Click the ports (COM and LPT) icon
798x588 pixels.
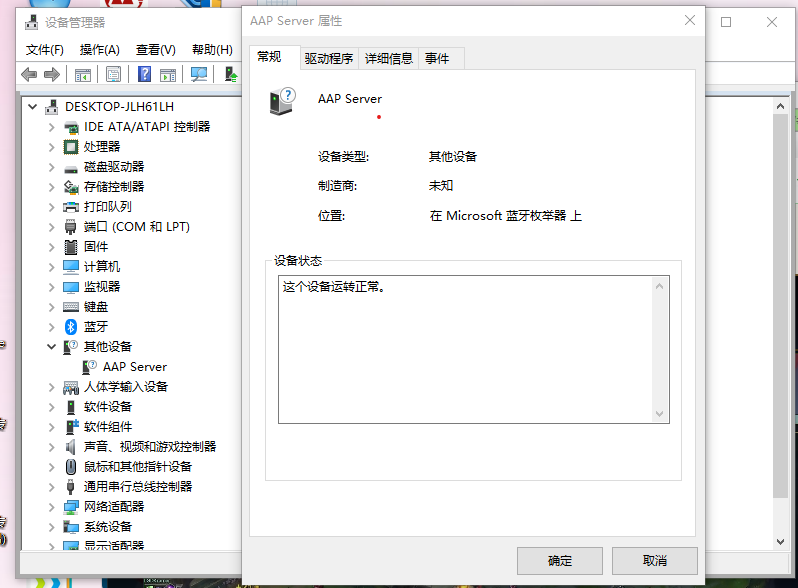(x=71, y=227)
